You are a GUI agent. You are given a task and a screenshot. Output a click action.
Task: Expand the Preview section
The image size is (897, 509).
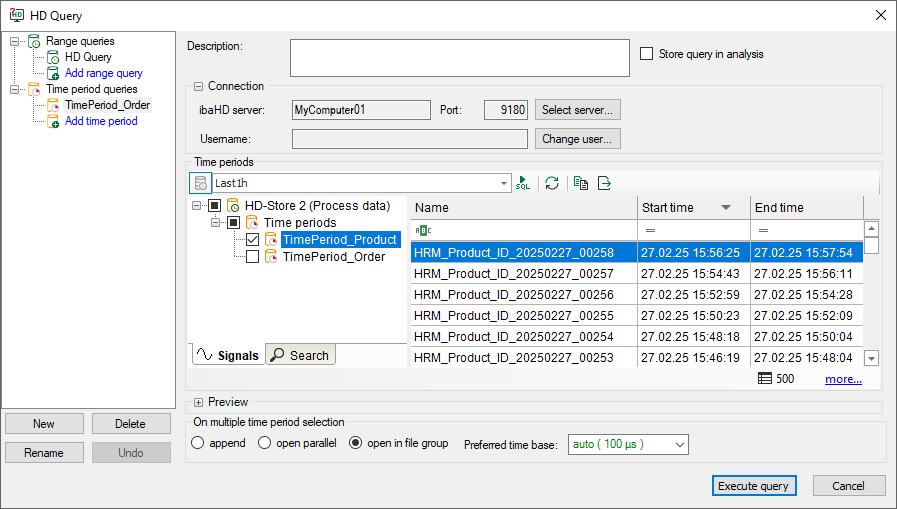[198, 403]
